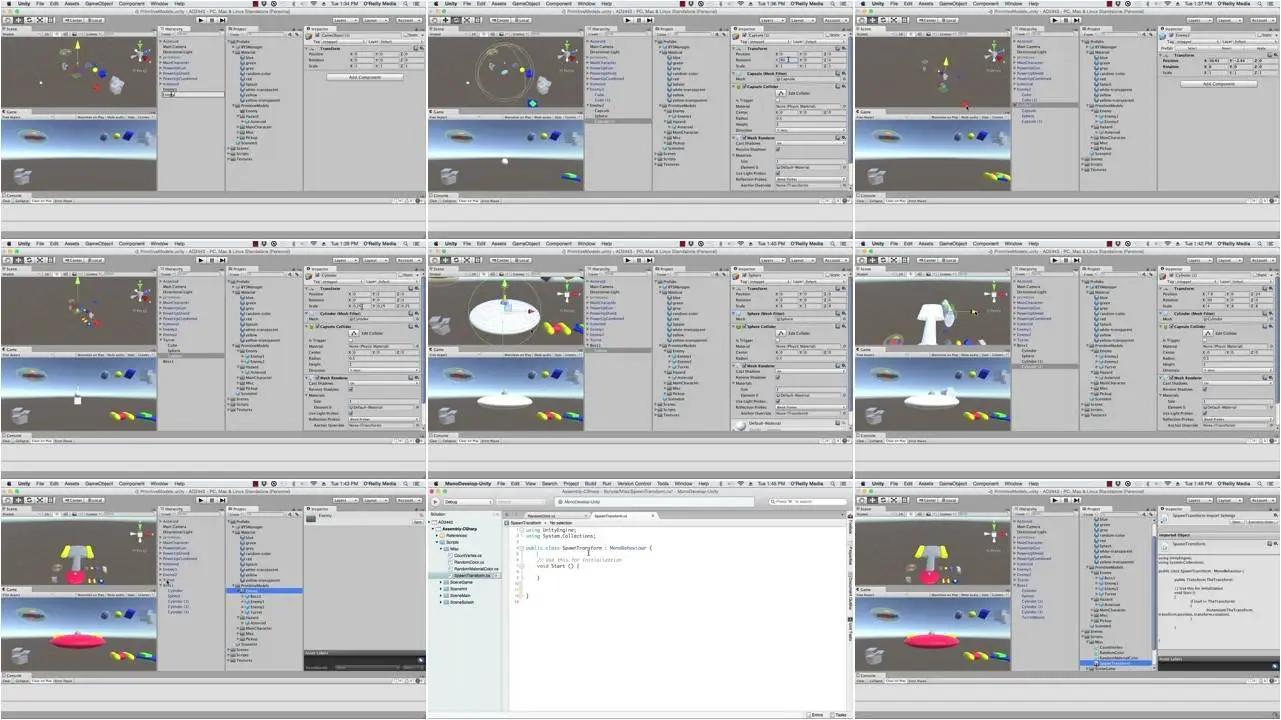This screenshot has width=1281, height=720.
Task: Click the Run button in the MonoDevelop toolbar
Action: point(435,502)
